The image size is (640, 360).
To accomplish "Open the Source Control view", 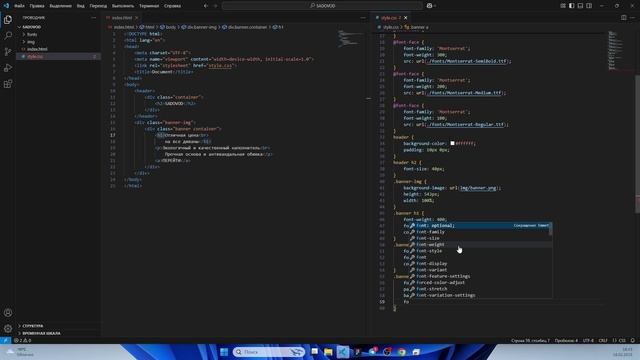I will pos(8,52).
